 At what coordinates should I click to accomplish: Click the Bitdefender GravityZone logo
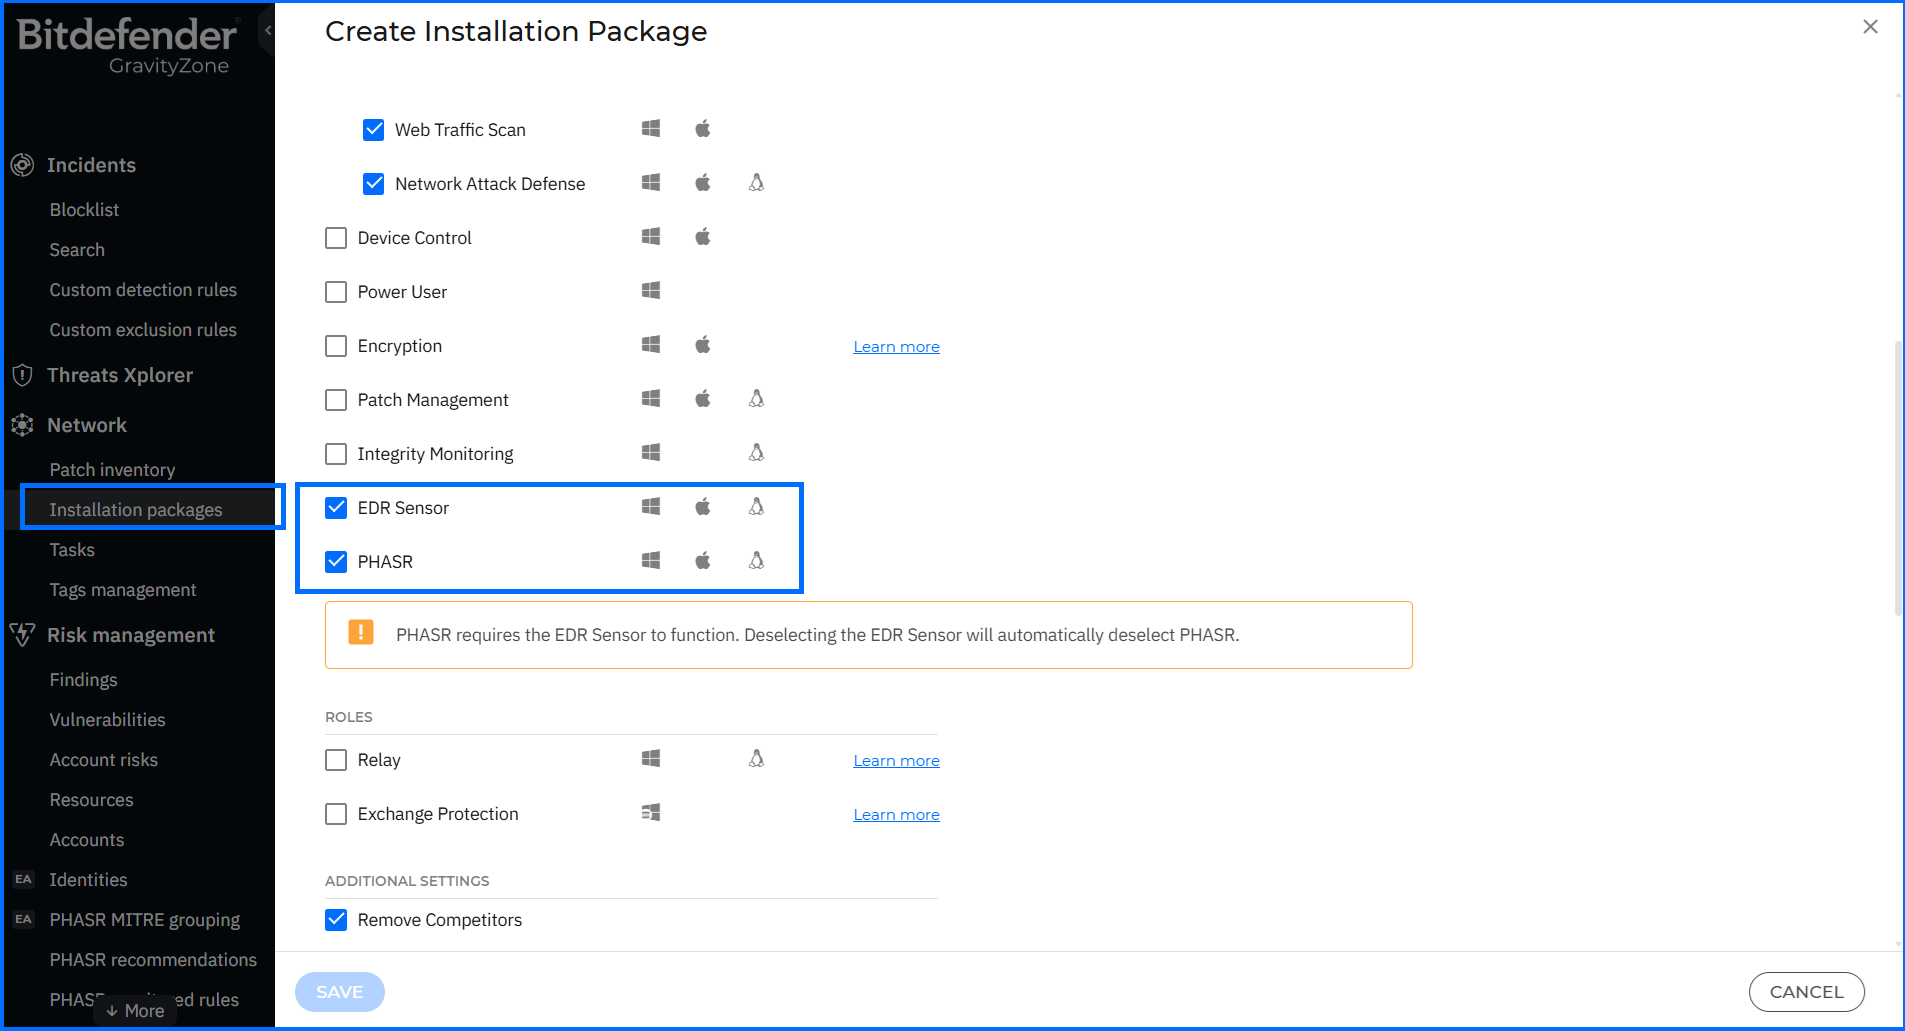tap(128, 46)
